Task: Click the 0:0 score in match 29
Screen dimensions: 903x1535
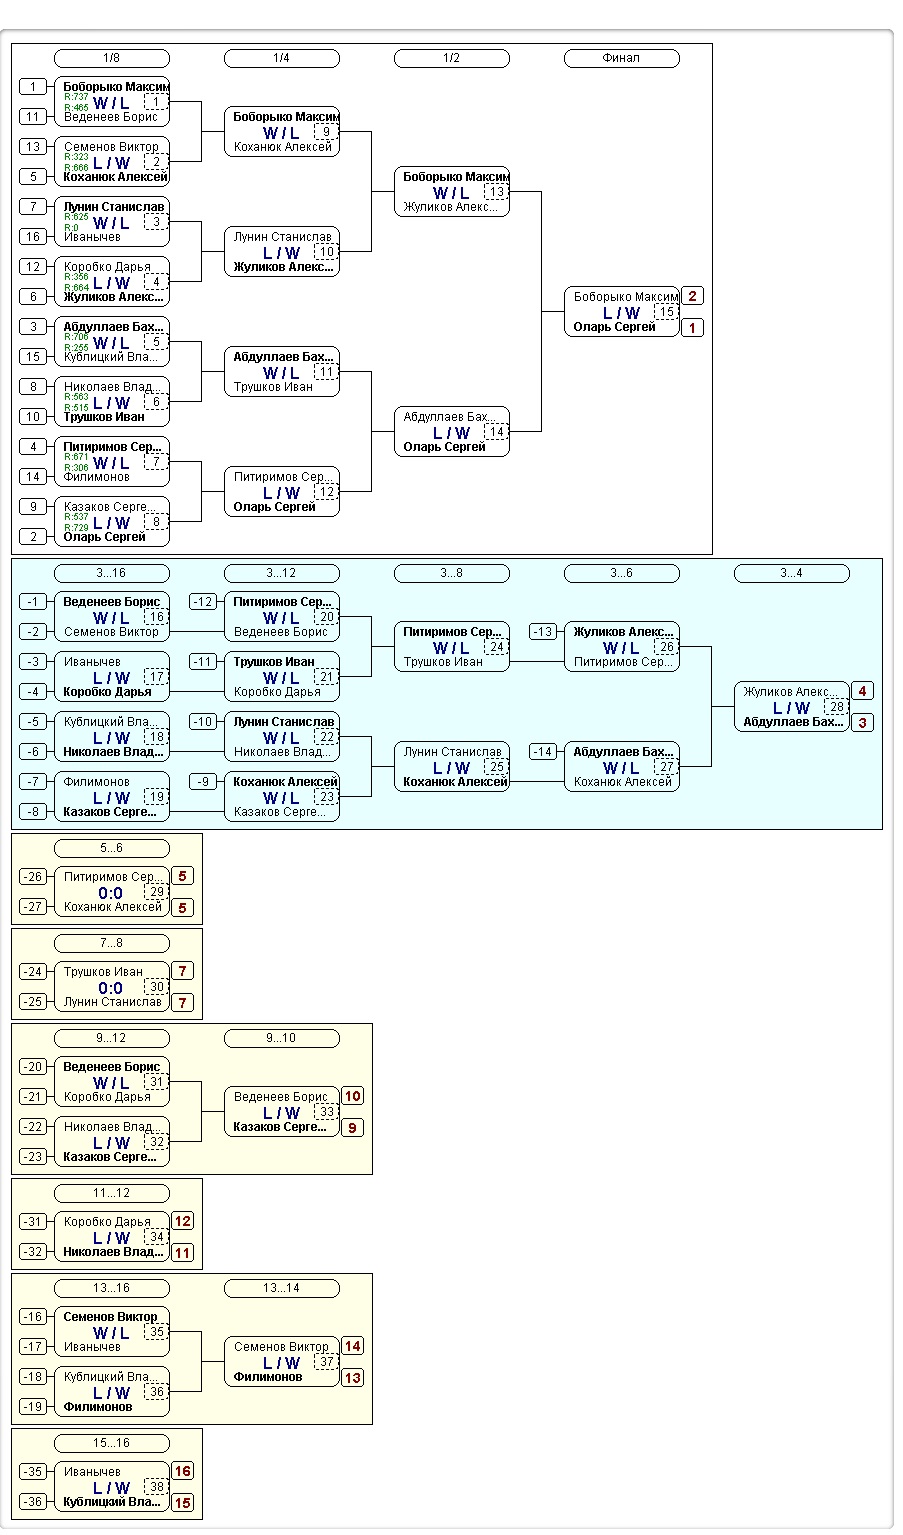Action: [110, 893]
